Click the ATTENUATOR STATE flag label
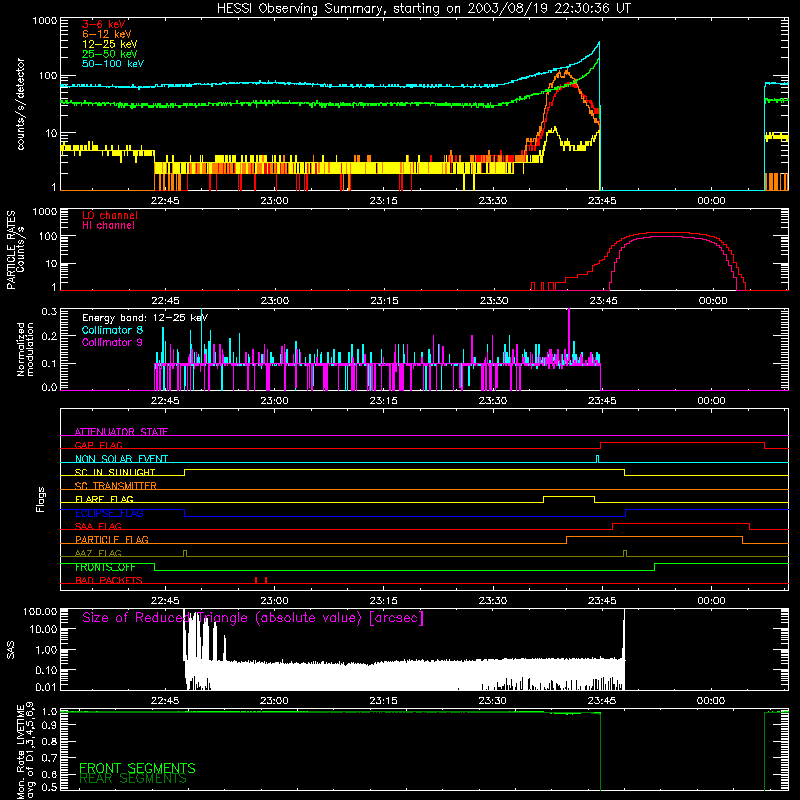The width and height of the screenshot is (800, 800). coord(121,432)
